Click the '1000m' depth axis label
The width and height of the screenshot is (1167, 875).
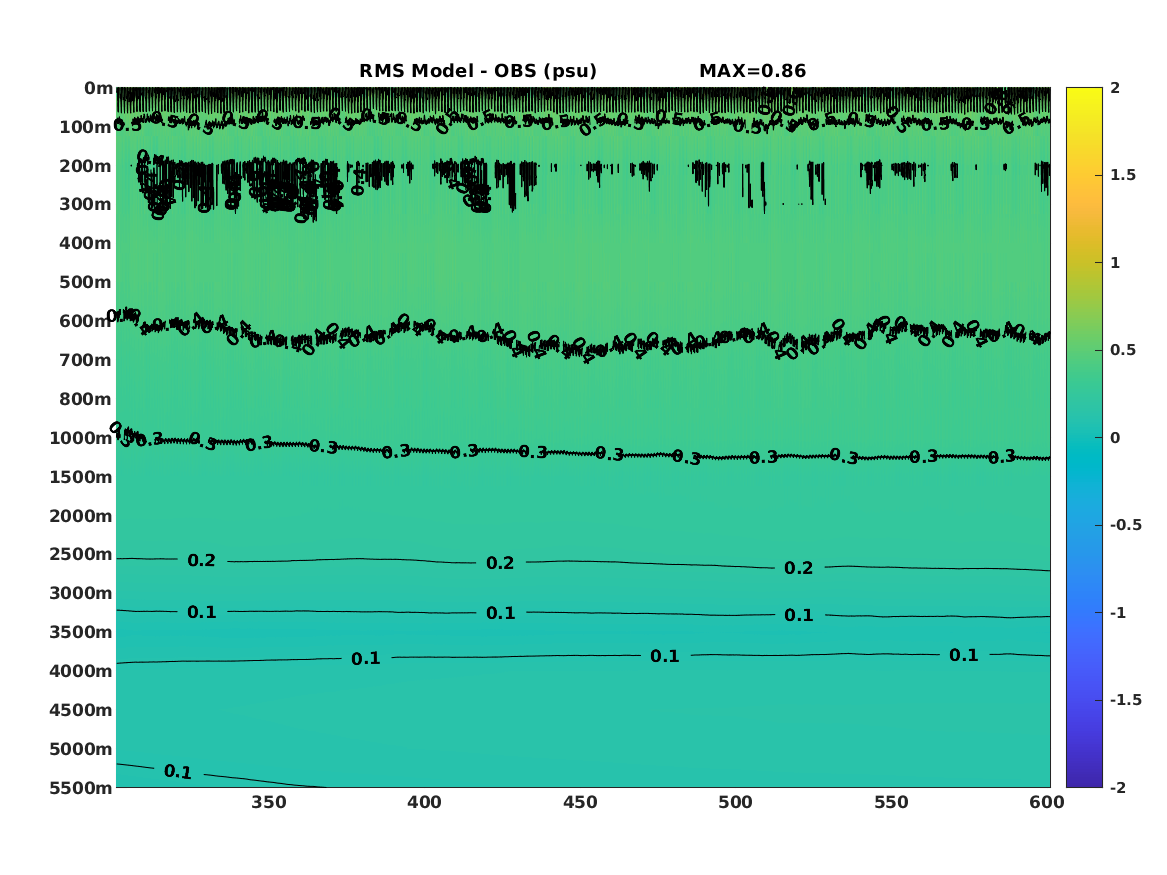81,438
